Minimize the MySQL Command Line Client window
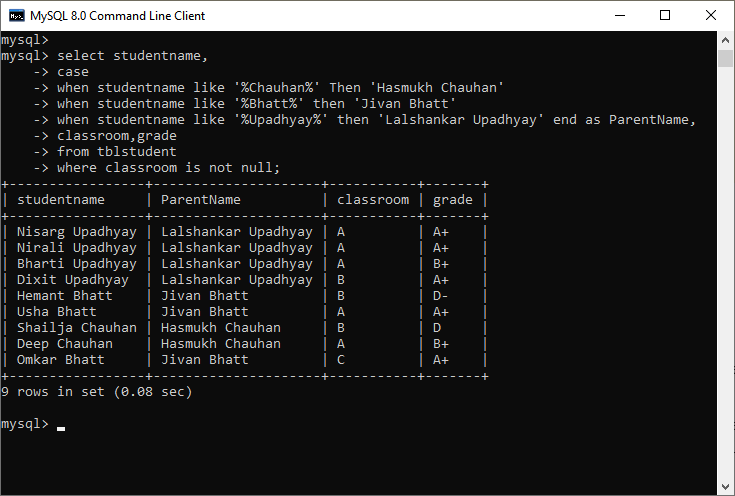The image size is (735, 496). [620, 15]
